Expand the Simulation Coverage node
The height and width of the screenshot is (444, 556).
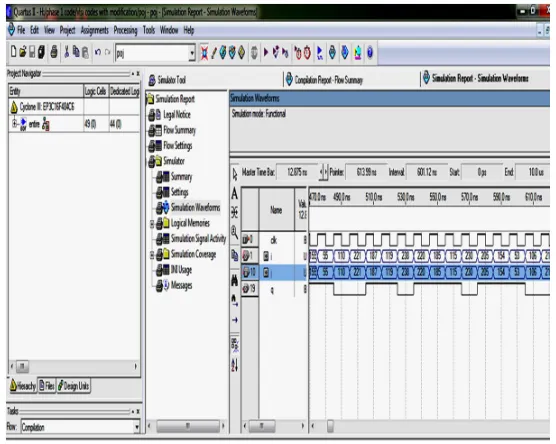pos(152,255)
